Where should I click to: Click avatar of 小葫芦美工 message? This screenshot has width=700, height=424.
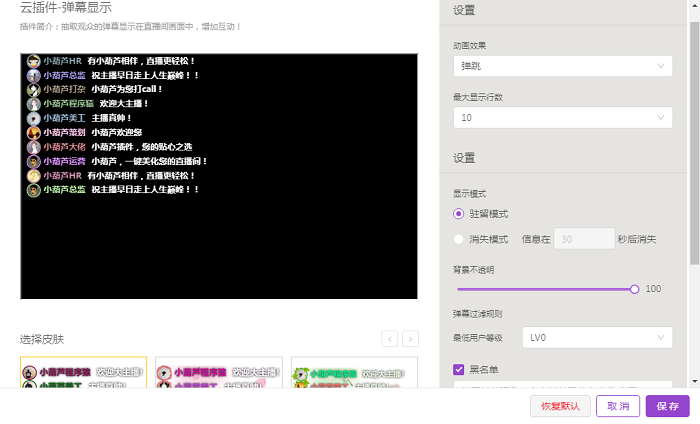[33, 118]
